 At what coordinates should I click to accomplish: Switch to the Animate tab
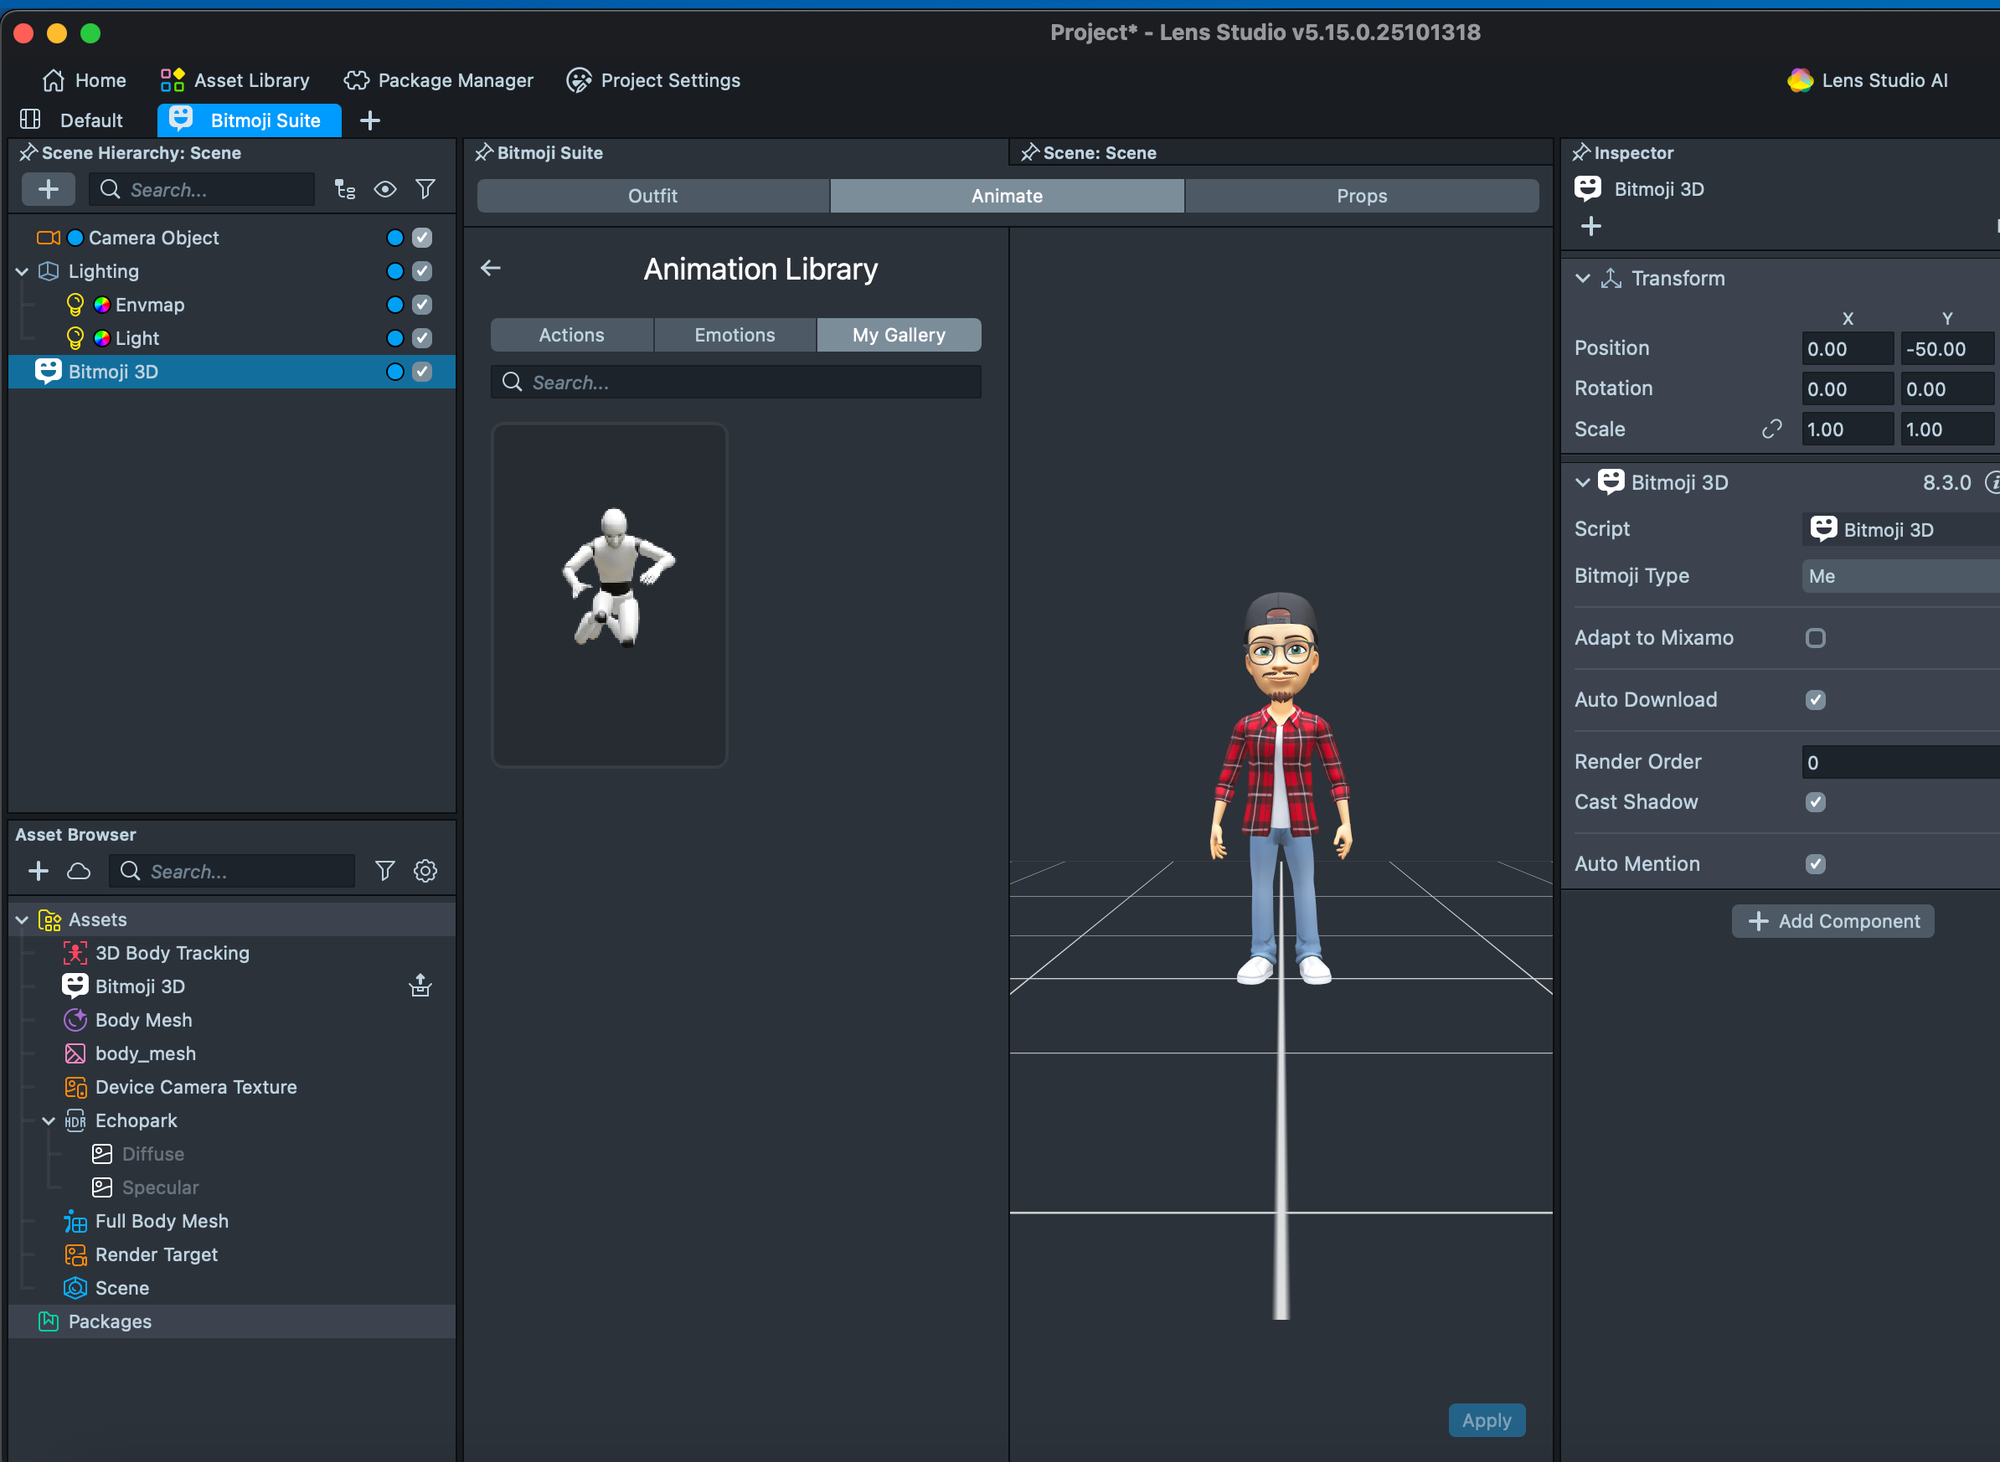click(1007, 196)
